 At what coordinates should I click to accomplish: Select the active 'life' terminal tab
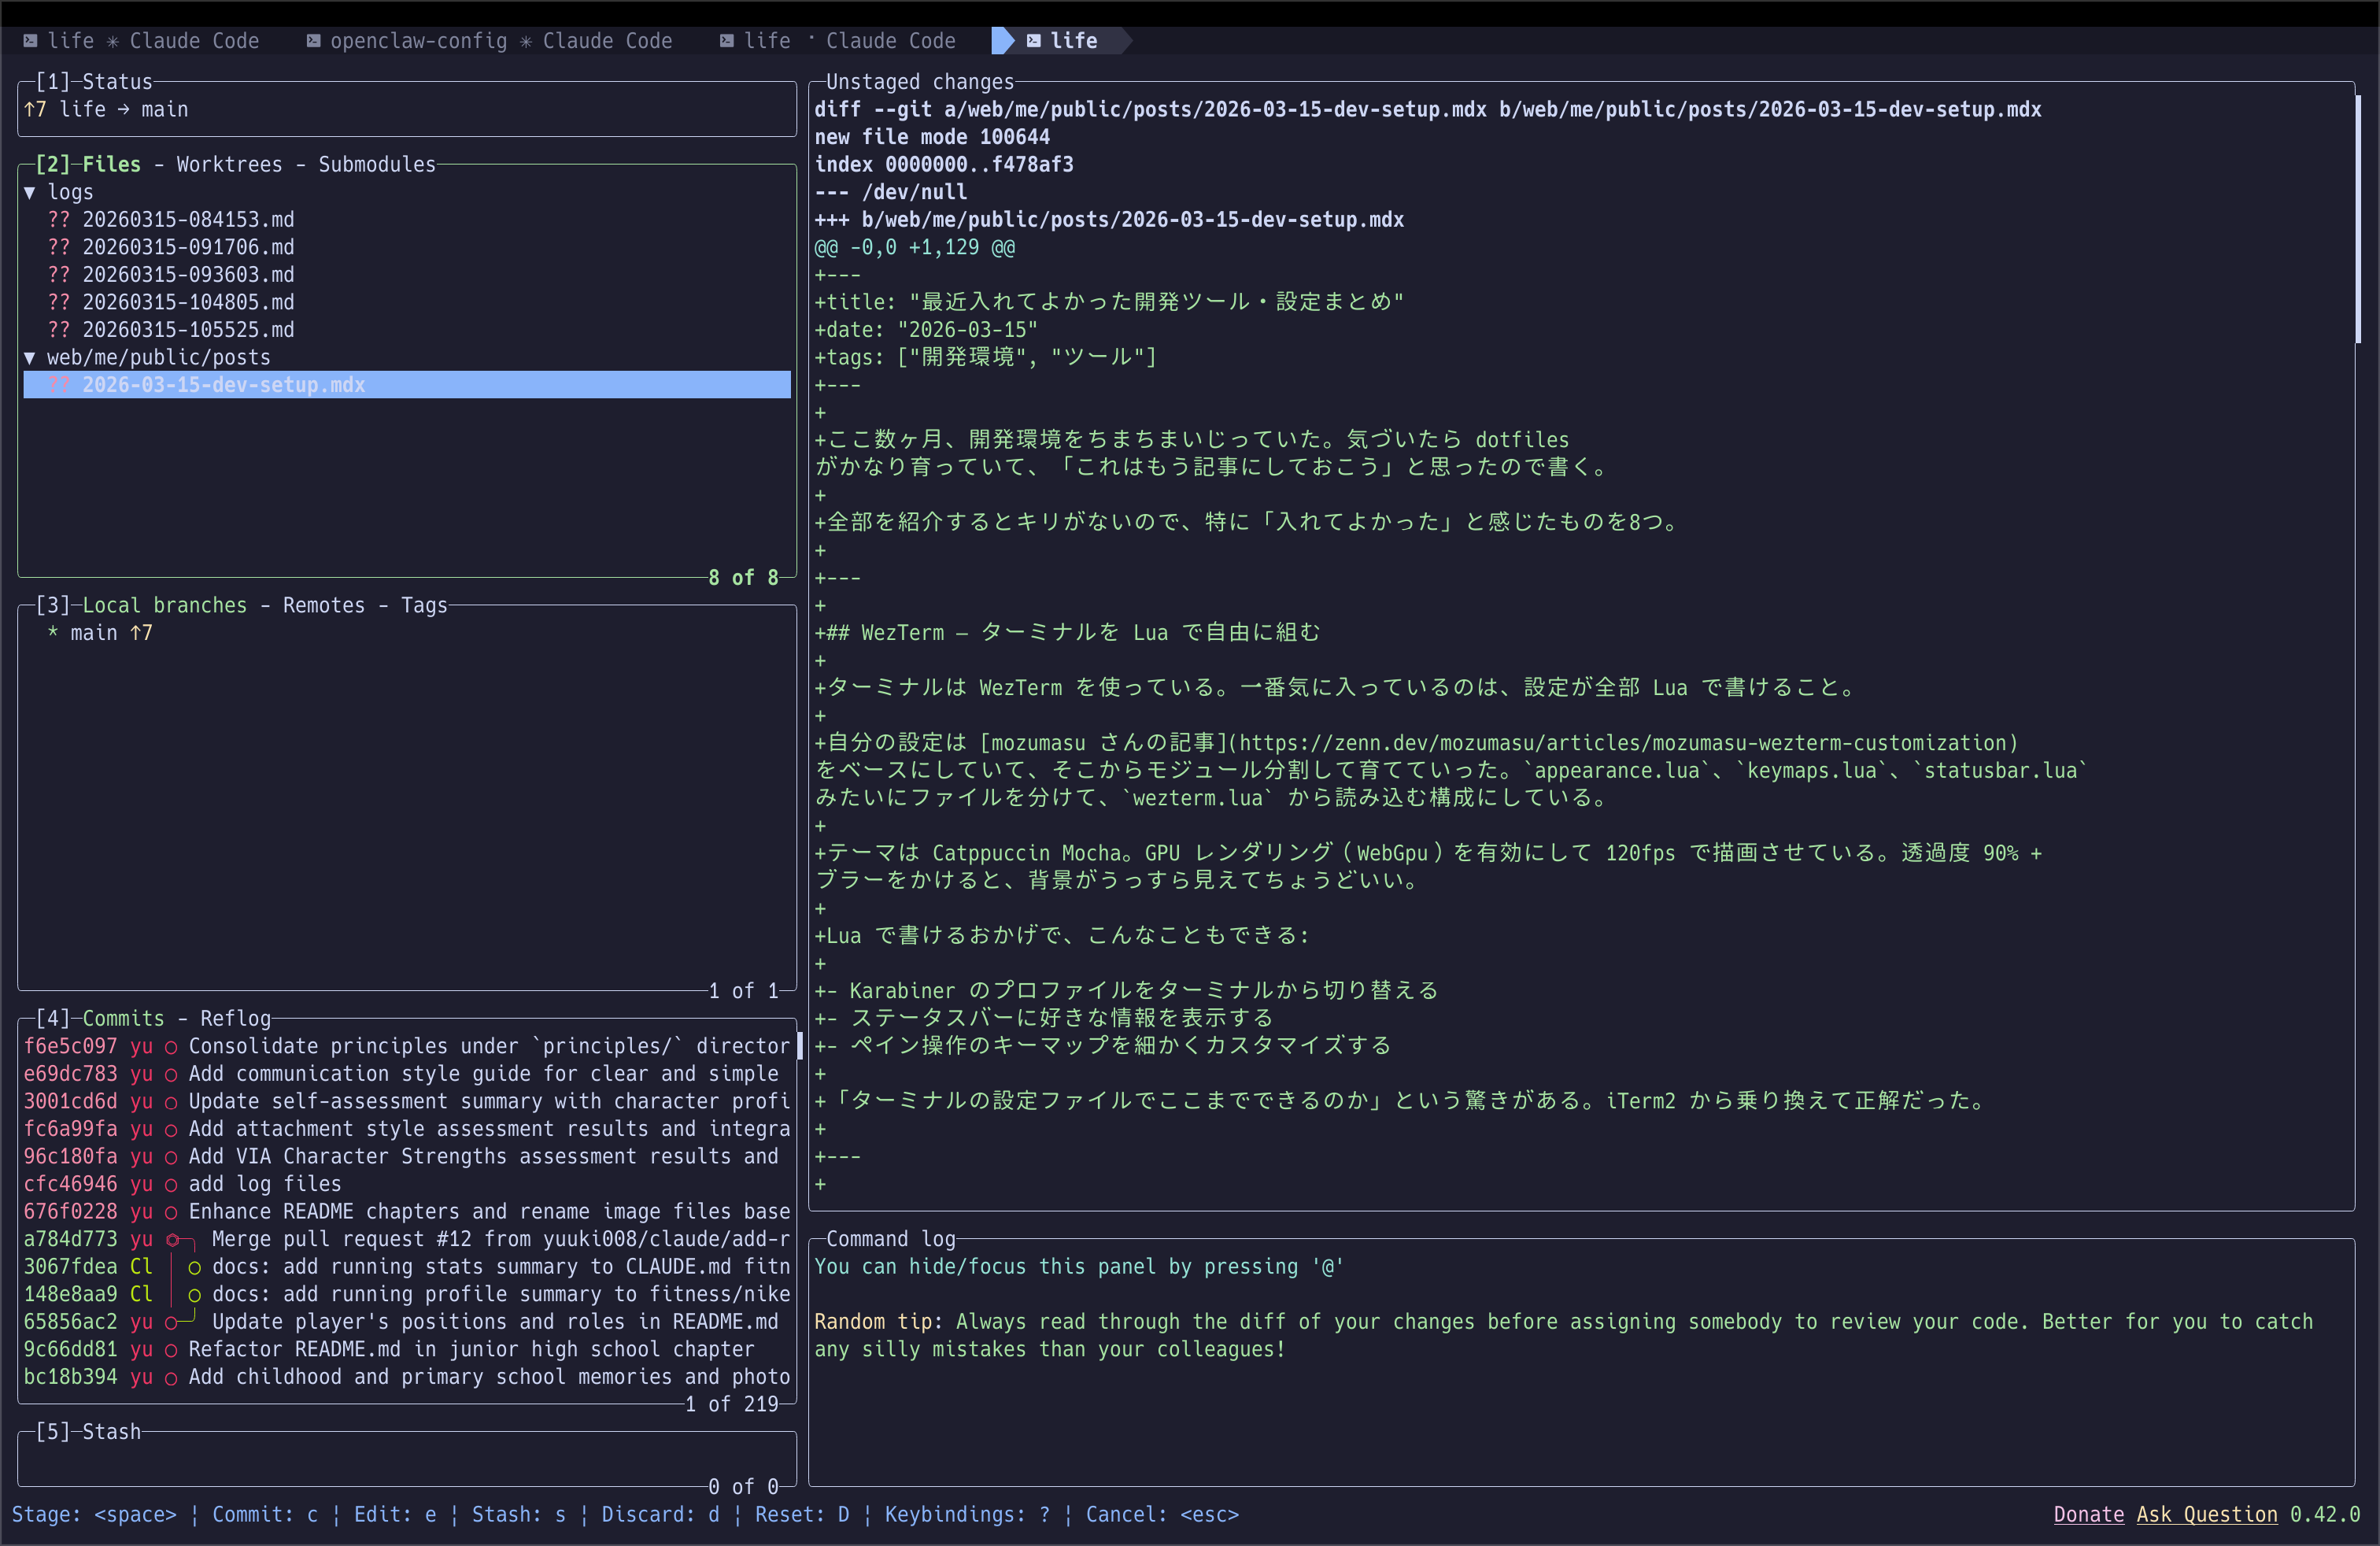[x=1062, y=41]
